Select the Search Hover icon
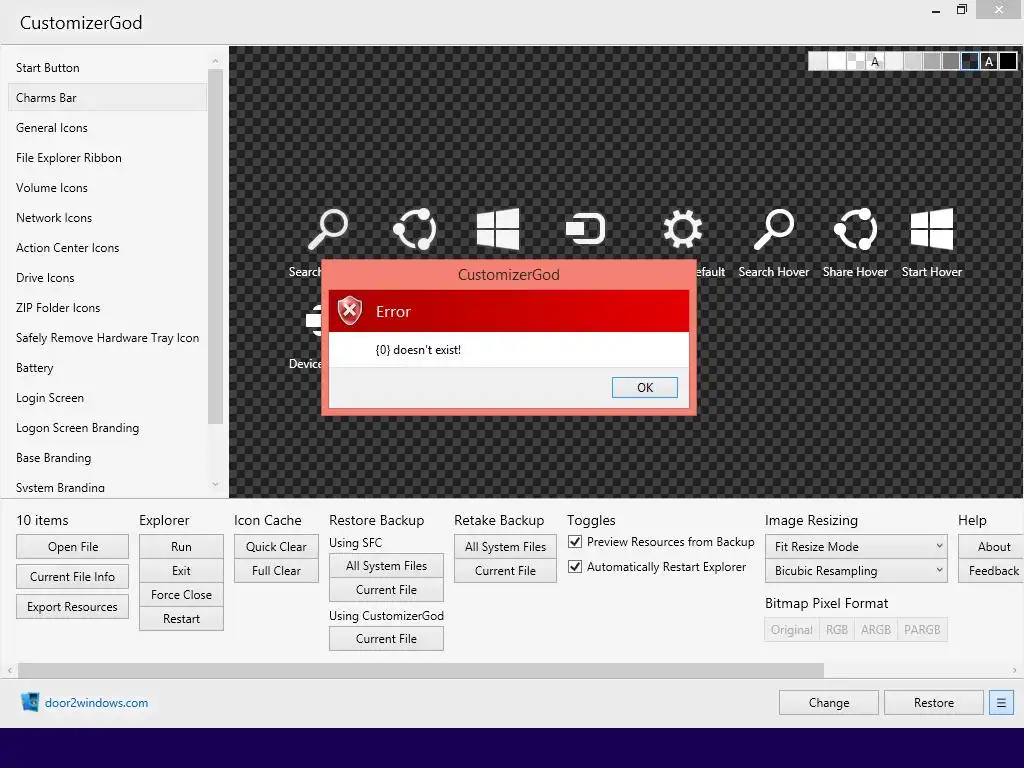 pos(774,229)
